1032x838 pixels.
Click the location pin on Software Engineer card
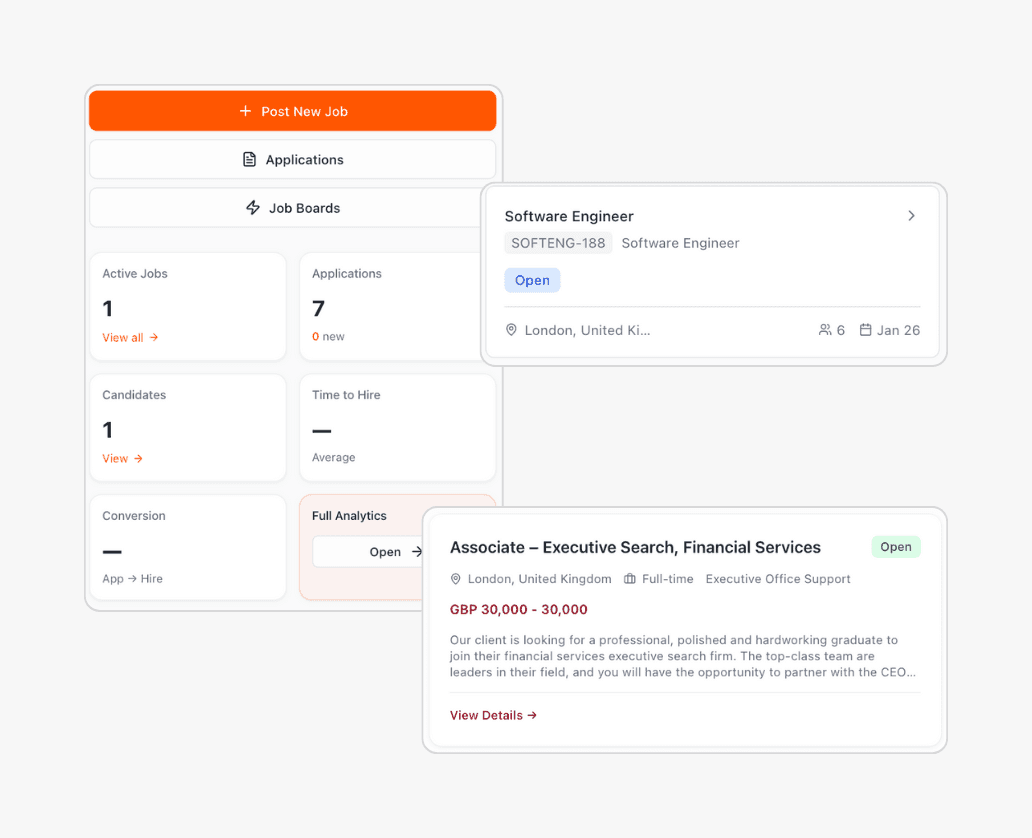click(x=511, y=329)
